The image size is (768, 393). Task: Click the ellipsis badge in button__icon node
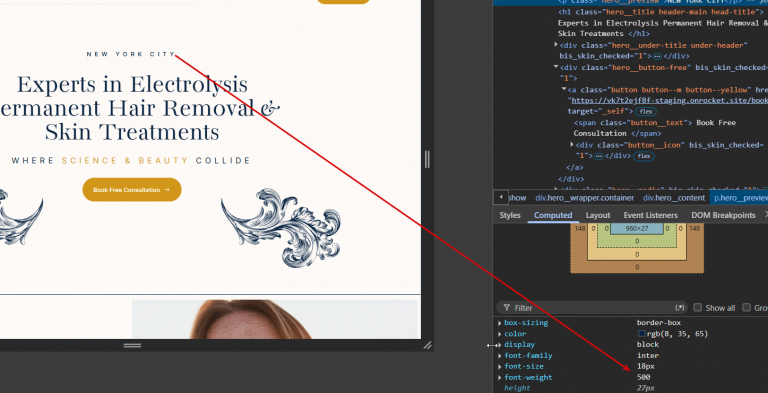(599, 156)
